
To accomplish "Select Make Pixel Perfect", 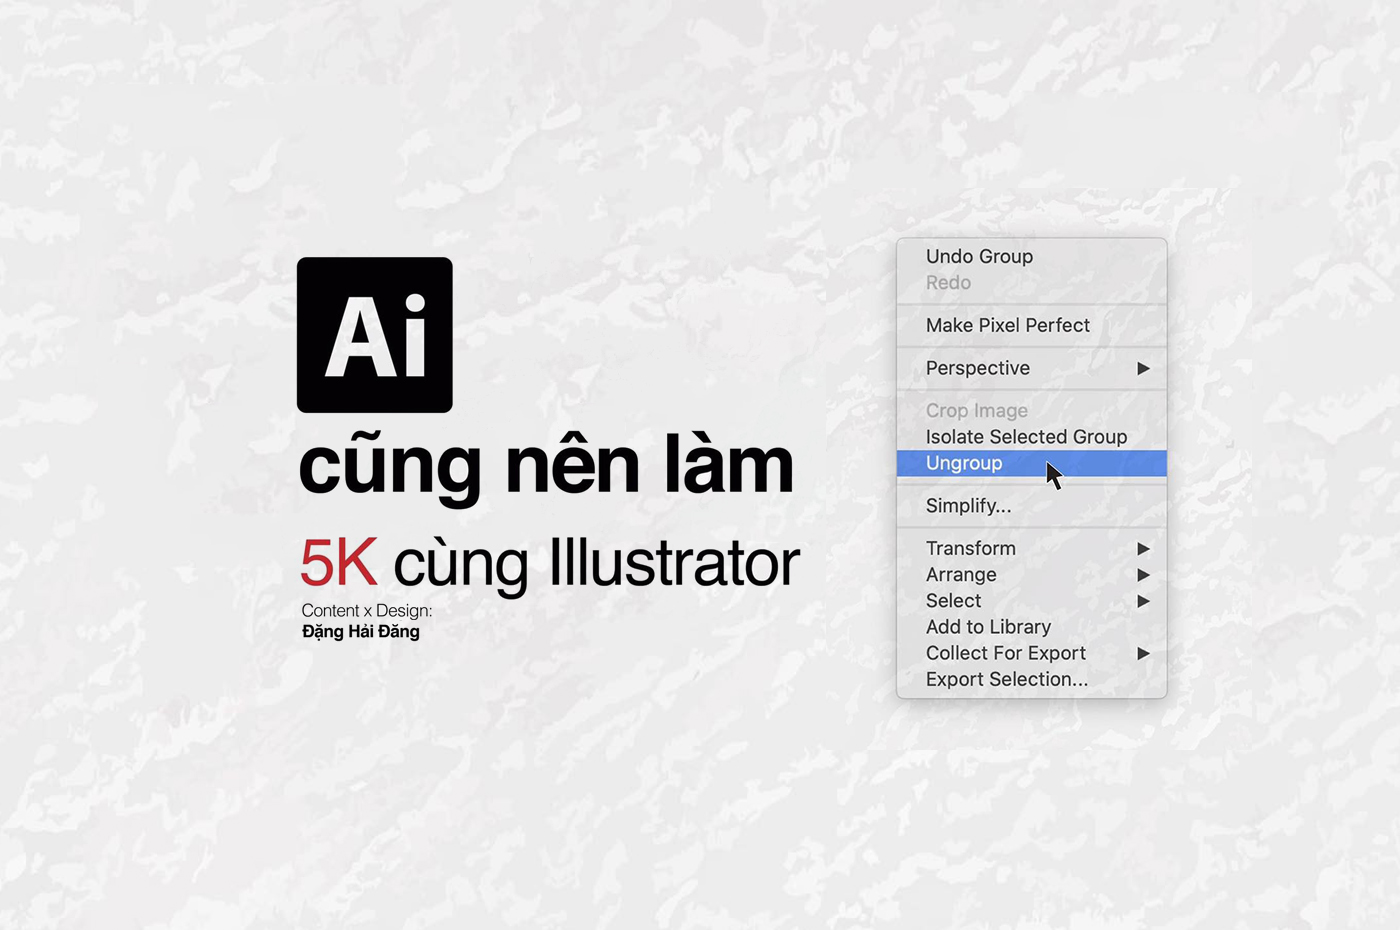I will [x=1007, y=325].
